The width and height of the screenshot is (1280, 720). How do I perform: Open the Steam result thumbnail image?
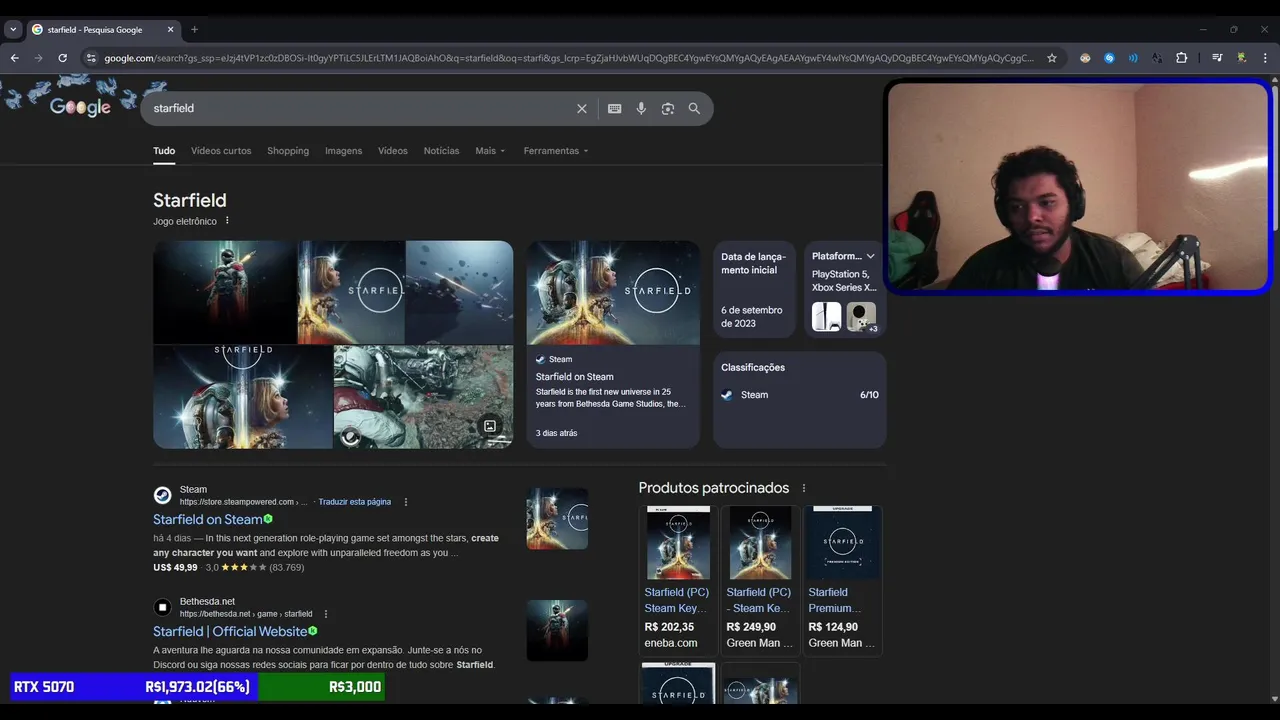557,518
